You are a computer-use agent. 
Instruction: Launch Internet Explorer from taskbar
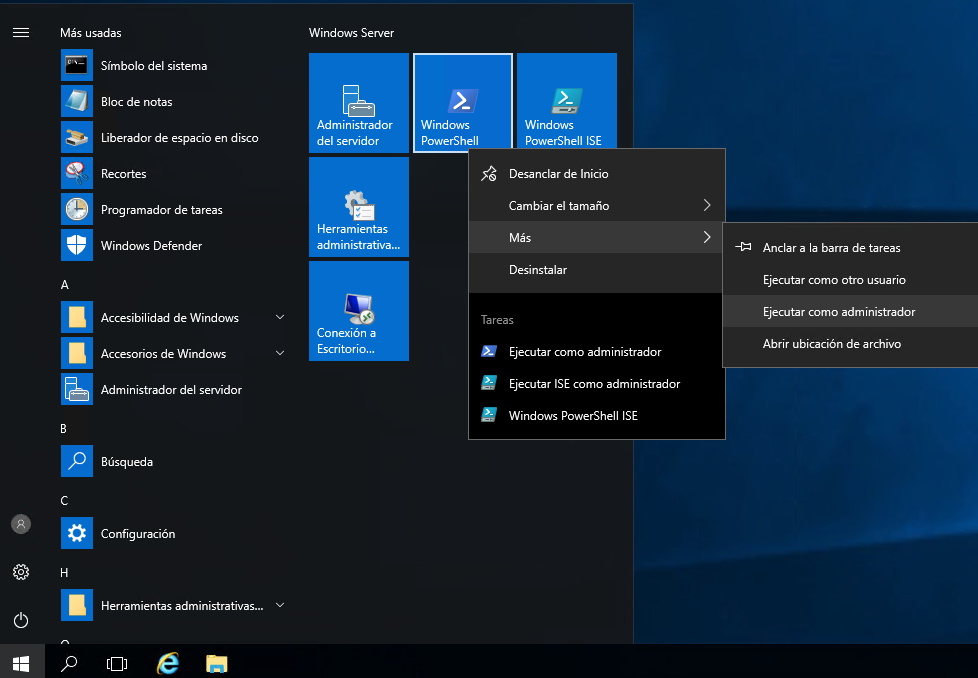[x=167, y=664]
